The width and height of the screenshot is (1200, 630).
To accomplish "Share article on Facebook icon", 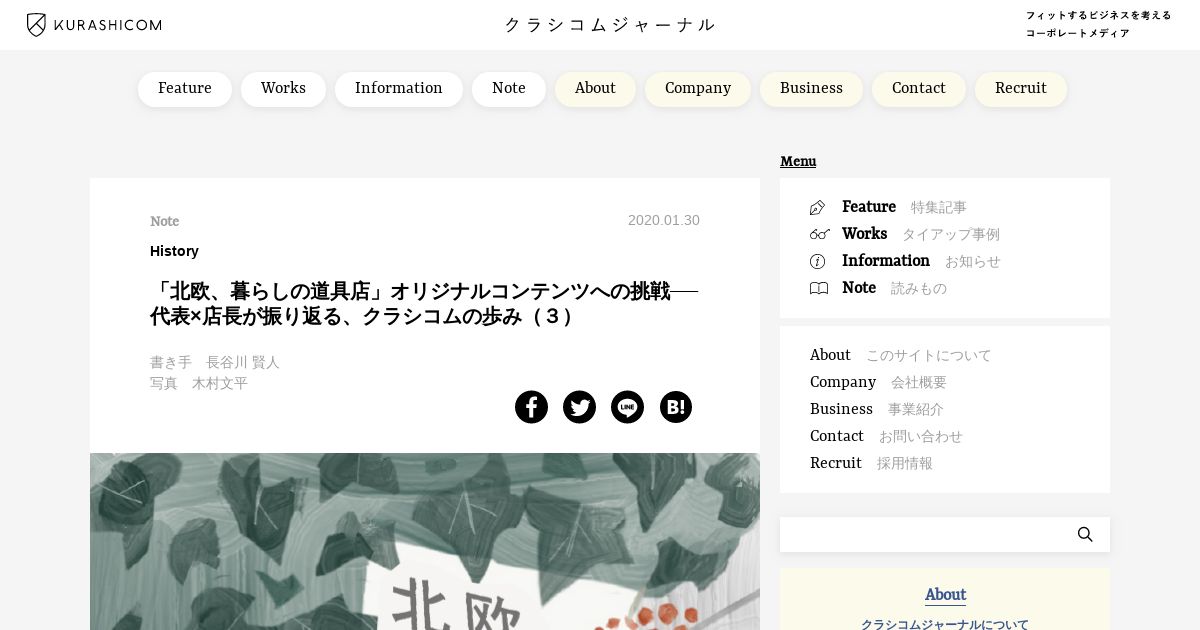I will [531, 407].
